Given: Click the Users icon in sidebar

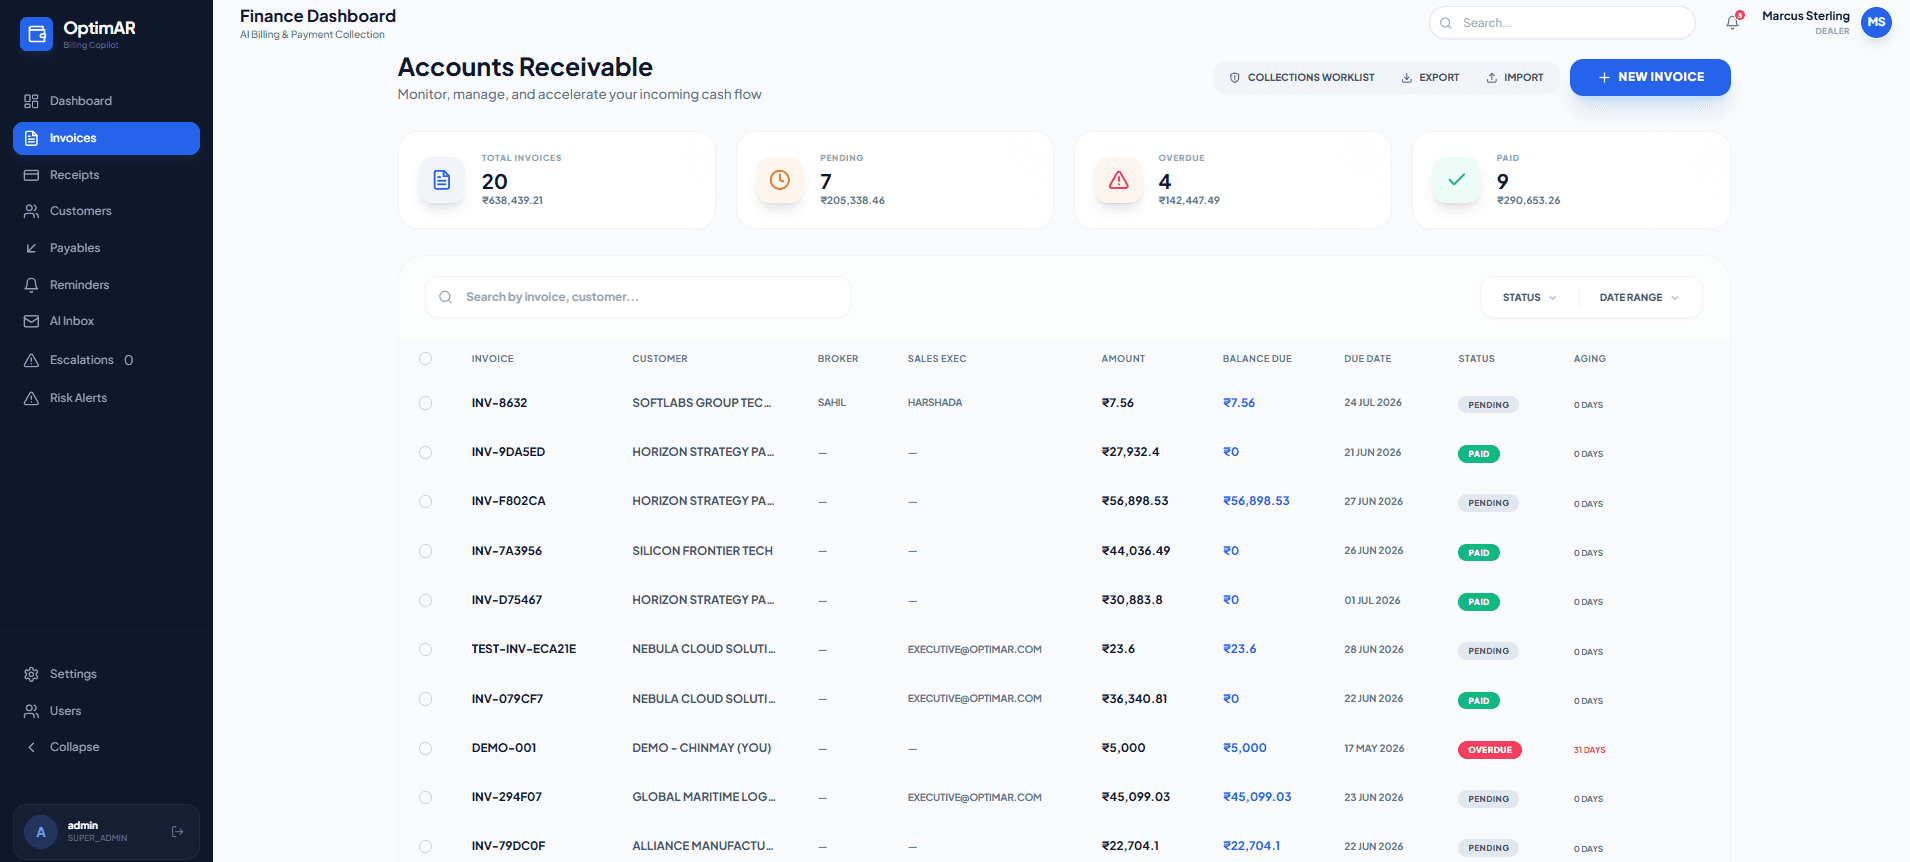Looking at the screenshot, I should coord(31,711).
